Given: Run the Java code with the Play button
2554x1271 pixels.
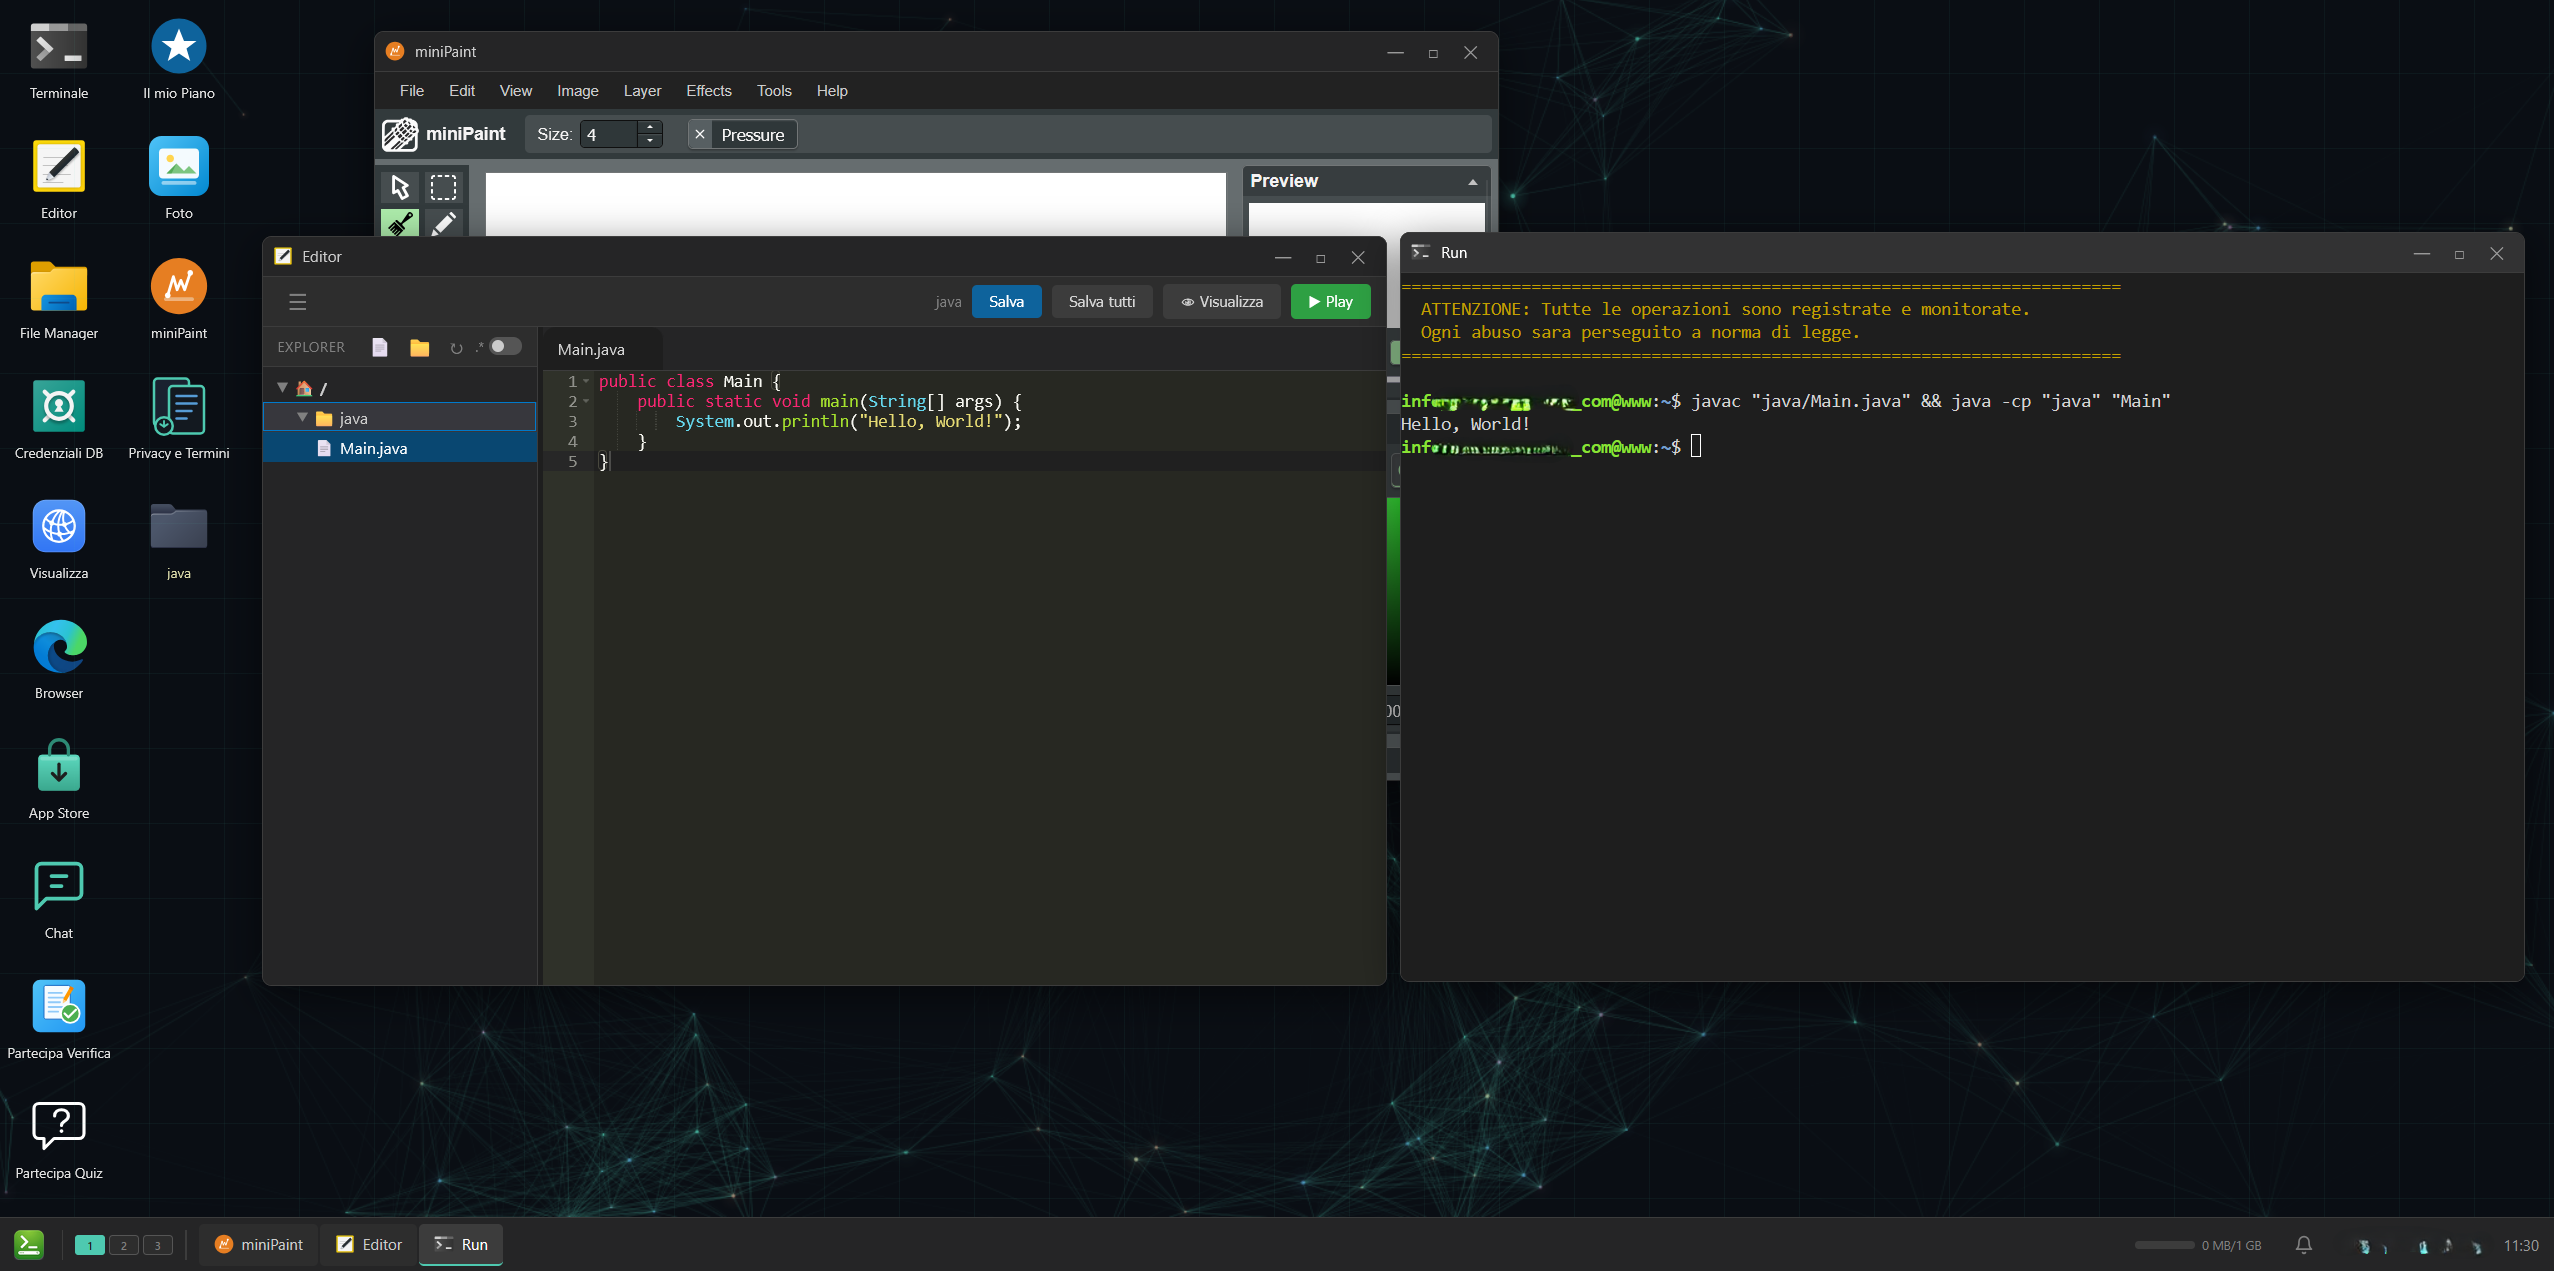Looking at the screenshot, I should tap(1330, 301).
